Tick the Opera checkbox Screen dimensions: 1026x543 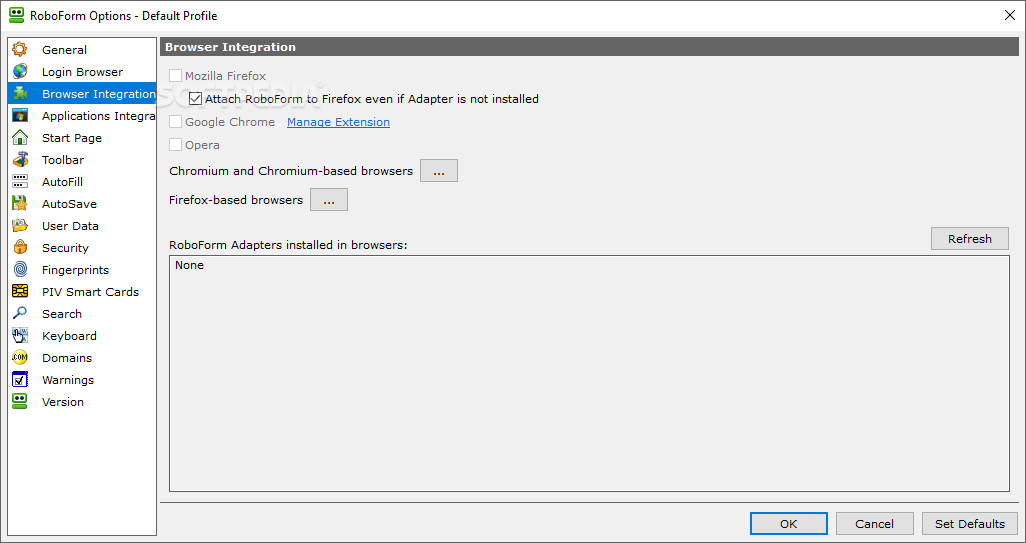pyautogui.click(x=175, y=145)
